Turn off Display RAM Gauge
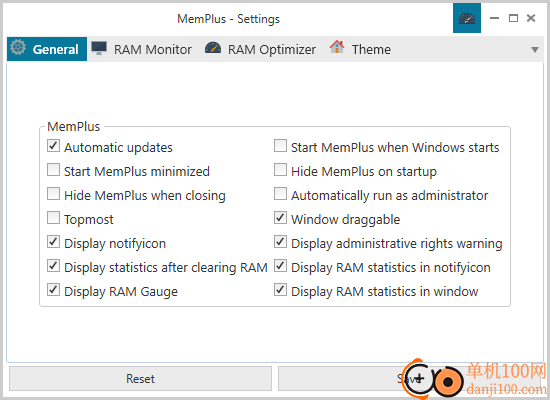Screen dimensions: 550x400 click(53, 290)
